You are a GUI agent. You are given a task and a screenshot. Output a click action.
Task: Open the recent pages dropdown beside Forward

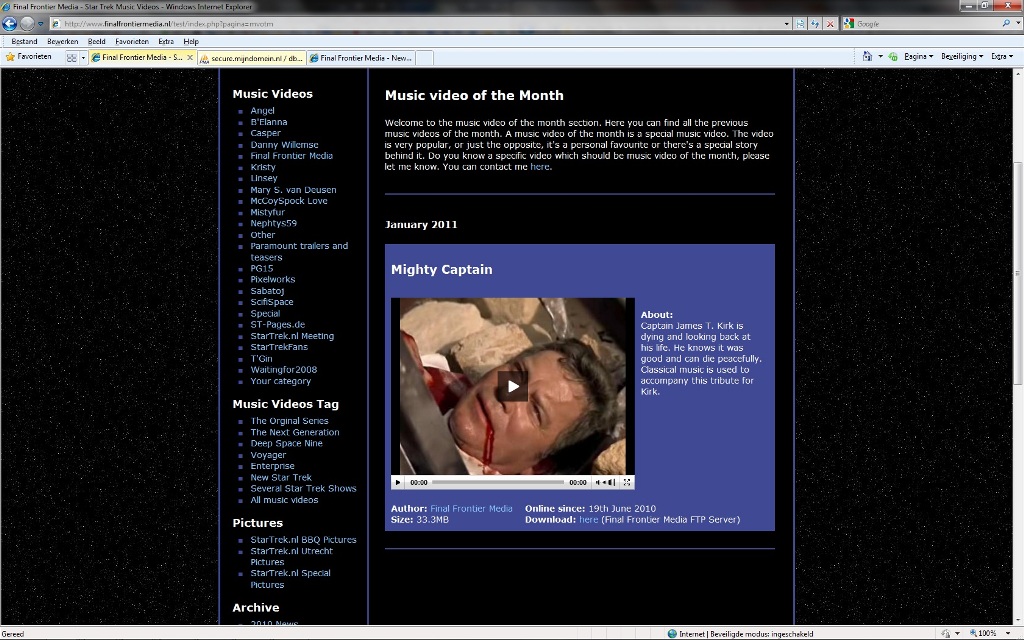(x=40, y=24)
